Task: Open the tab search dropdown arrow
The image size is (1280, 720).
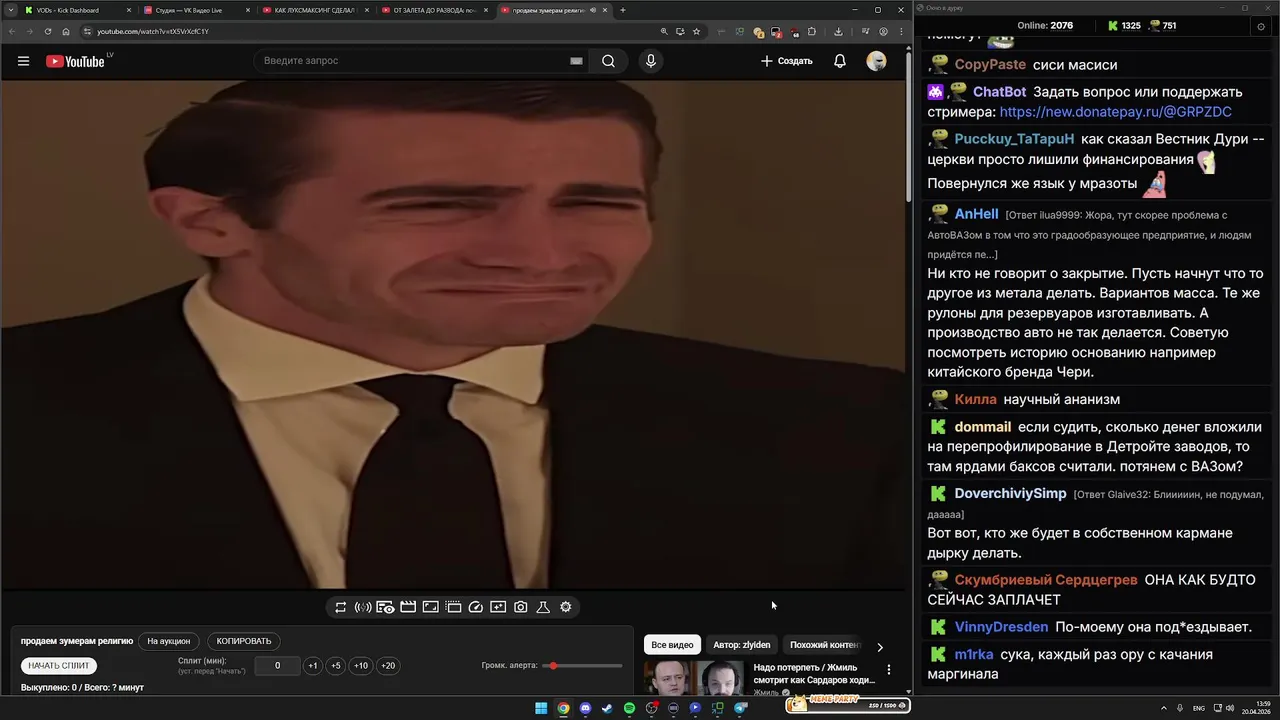Action: point(9,10)
